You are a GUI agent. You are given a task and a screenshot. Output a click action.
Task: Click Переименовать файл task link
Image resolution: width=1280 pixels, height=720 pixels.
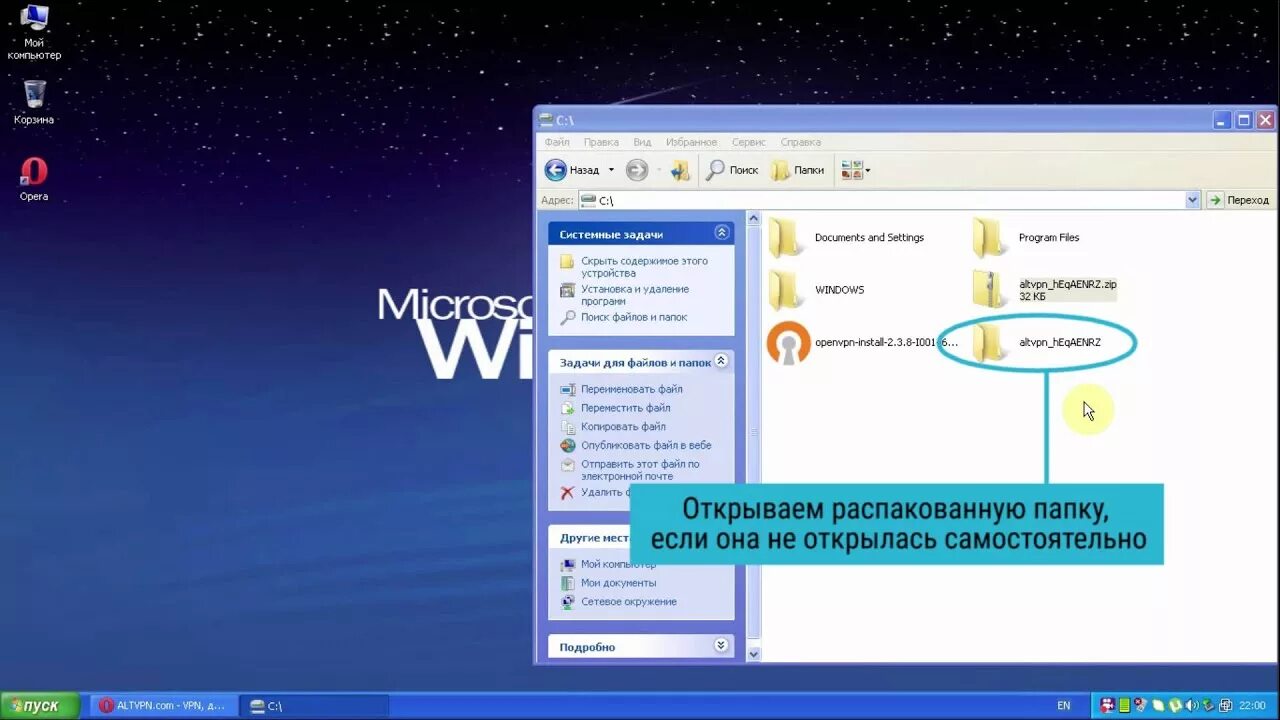pyautogui.click(x=631, y=389)
